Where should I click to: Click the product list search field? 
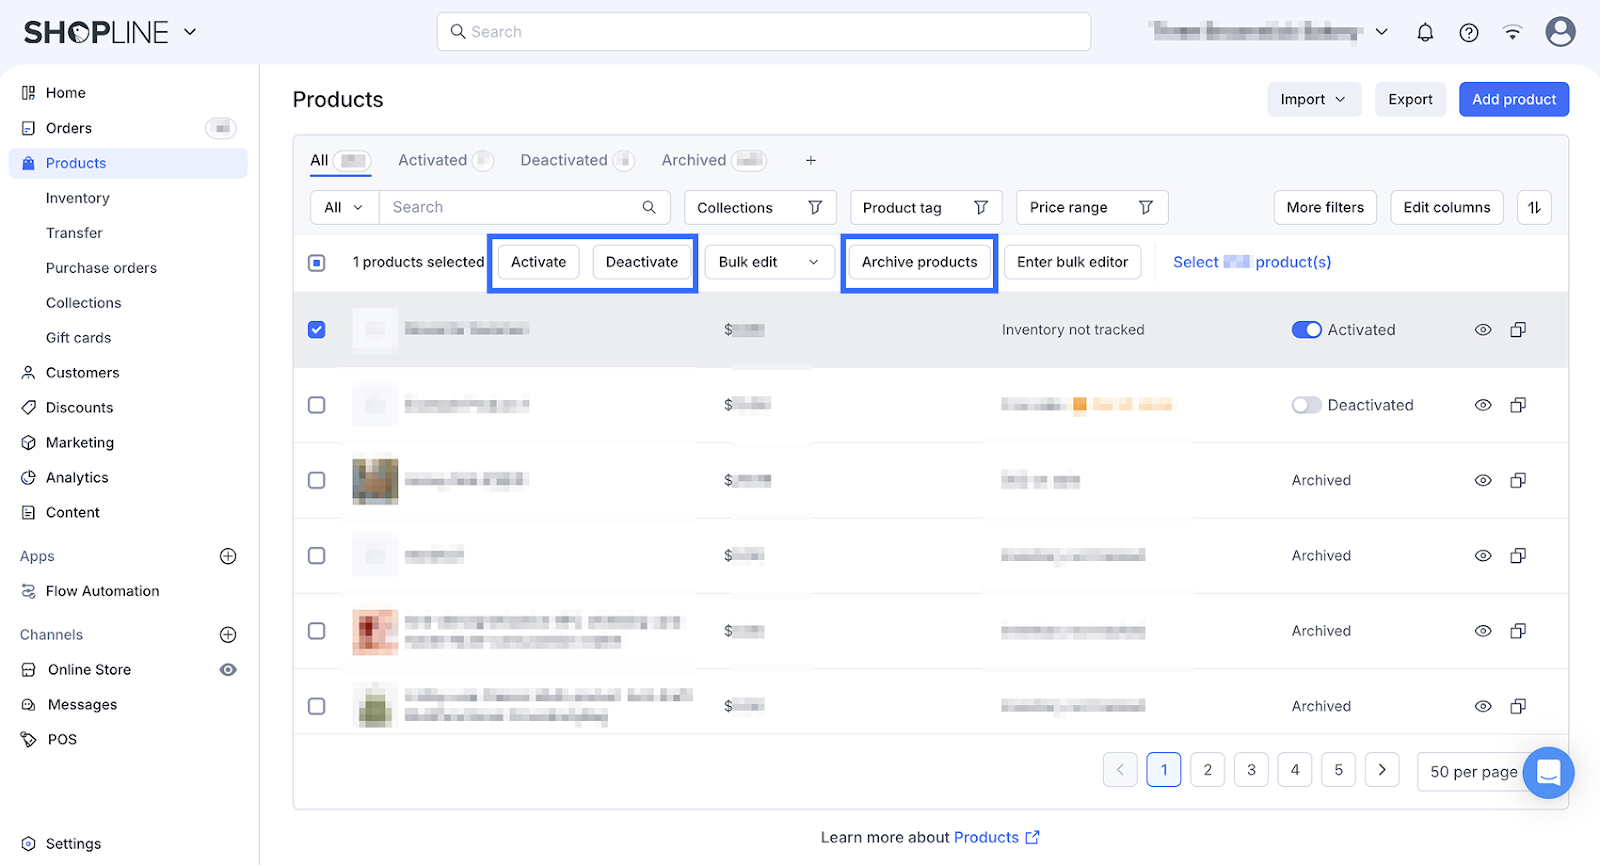(510, 207)
